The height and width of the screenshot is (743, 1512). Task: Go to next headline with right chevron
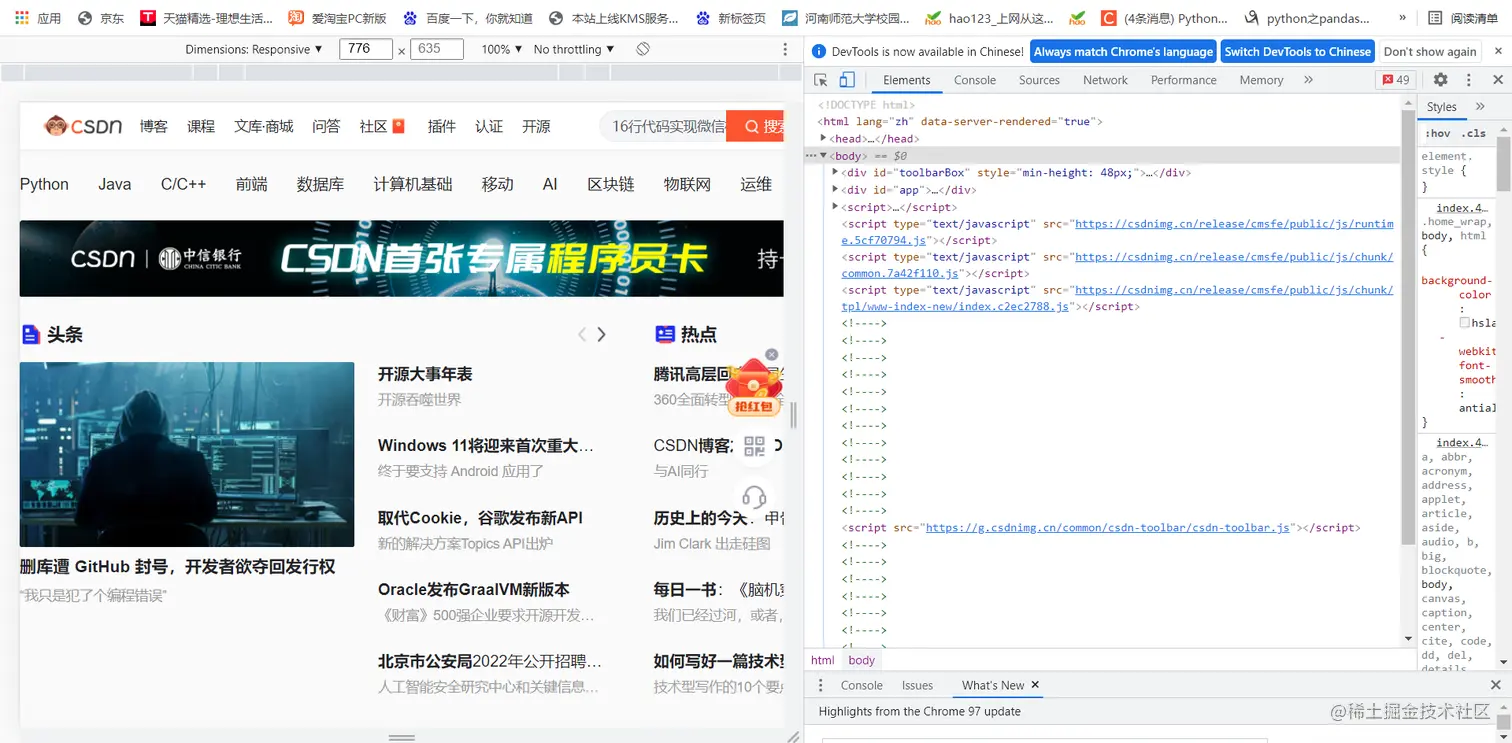point(601,335)
